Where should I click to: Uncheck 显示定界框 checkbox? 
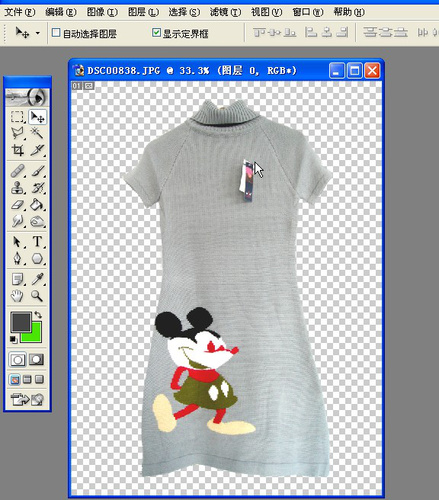click(156, 33)
